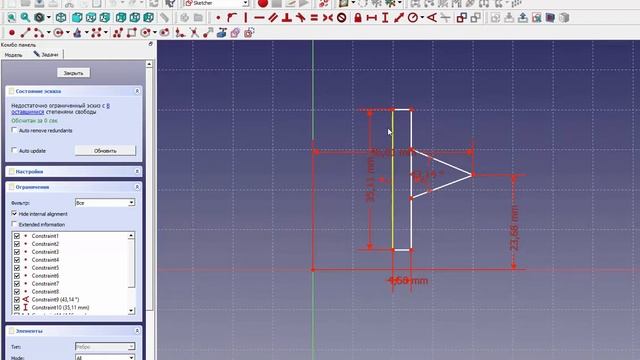Expand the Настройки section
Viewport: 640px width, 360px height.
tap(137, 171)
